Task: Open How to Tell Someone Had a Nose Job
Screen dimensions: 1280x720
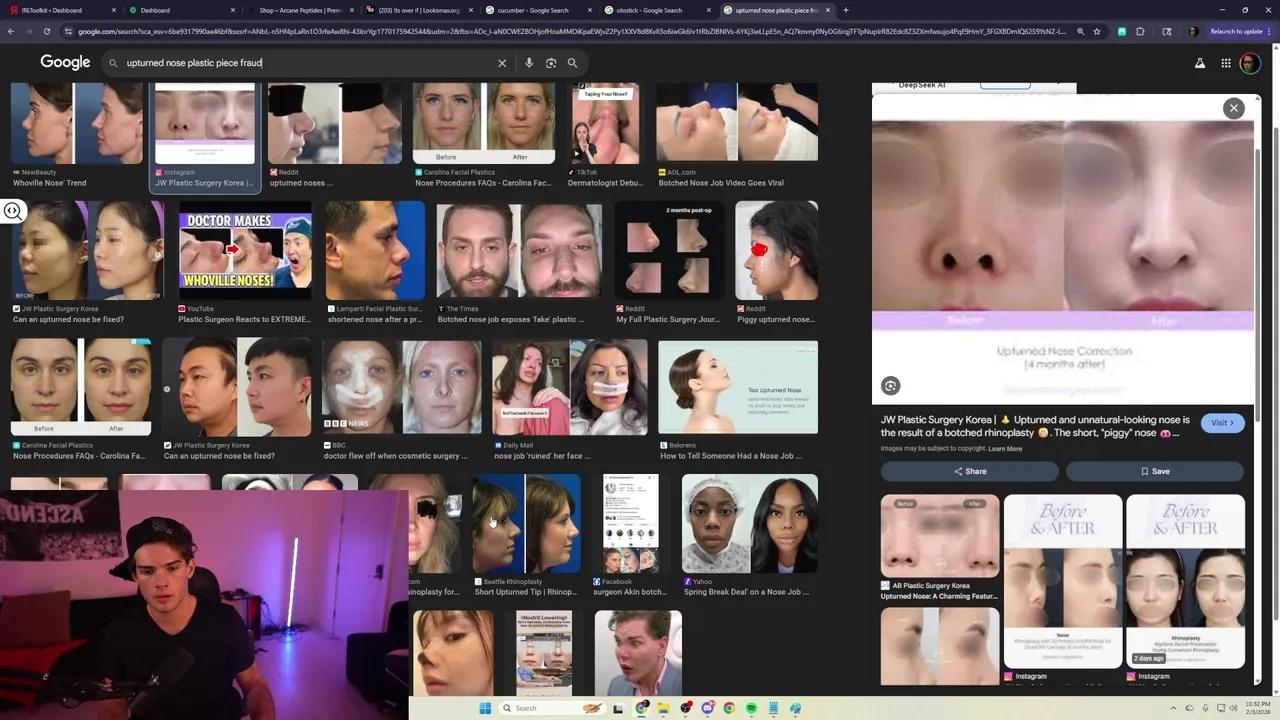Action: [738, 400]
